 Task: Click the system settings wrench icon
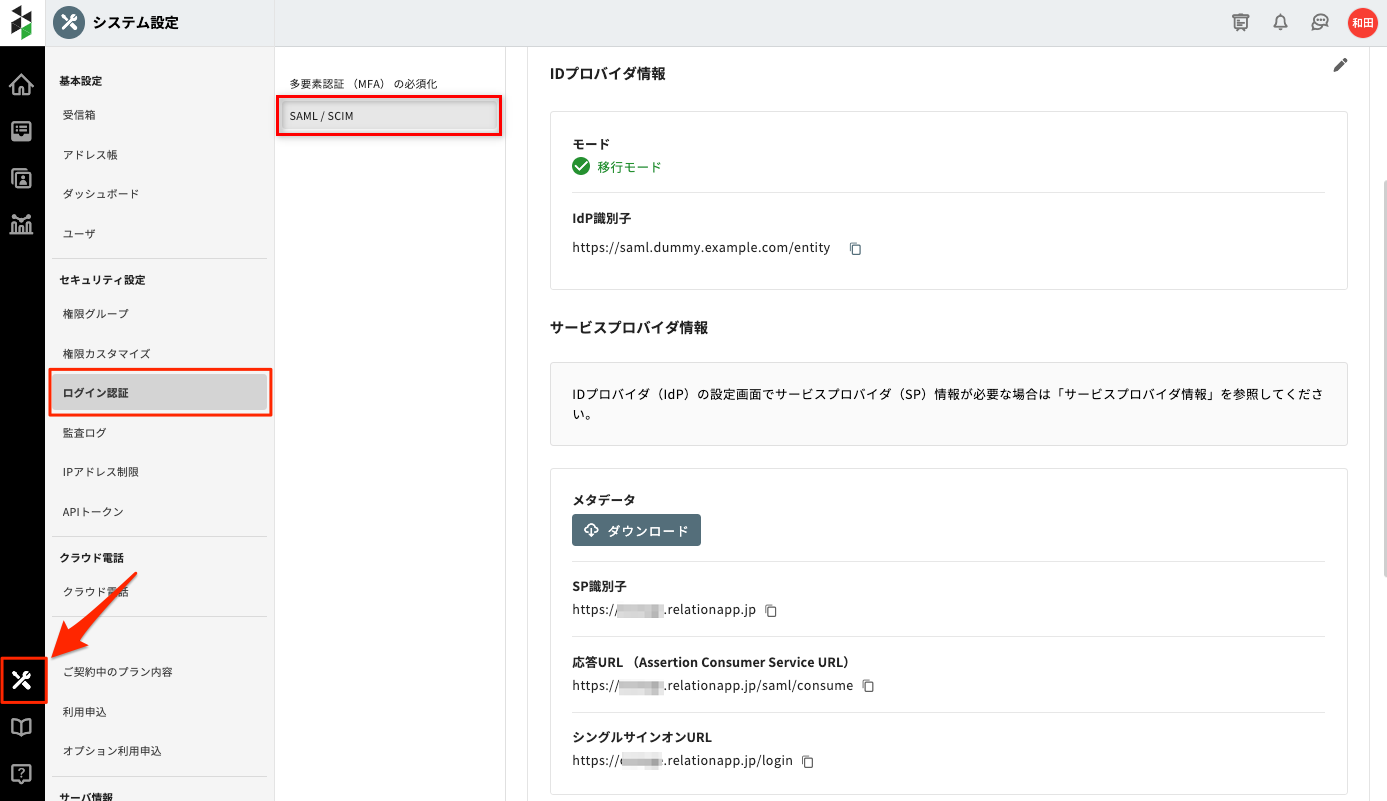click(x=22, y=681)
